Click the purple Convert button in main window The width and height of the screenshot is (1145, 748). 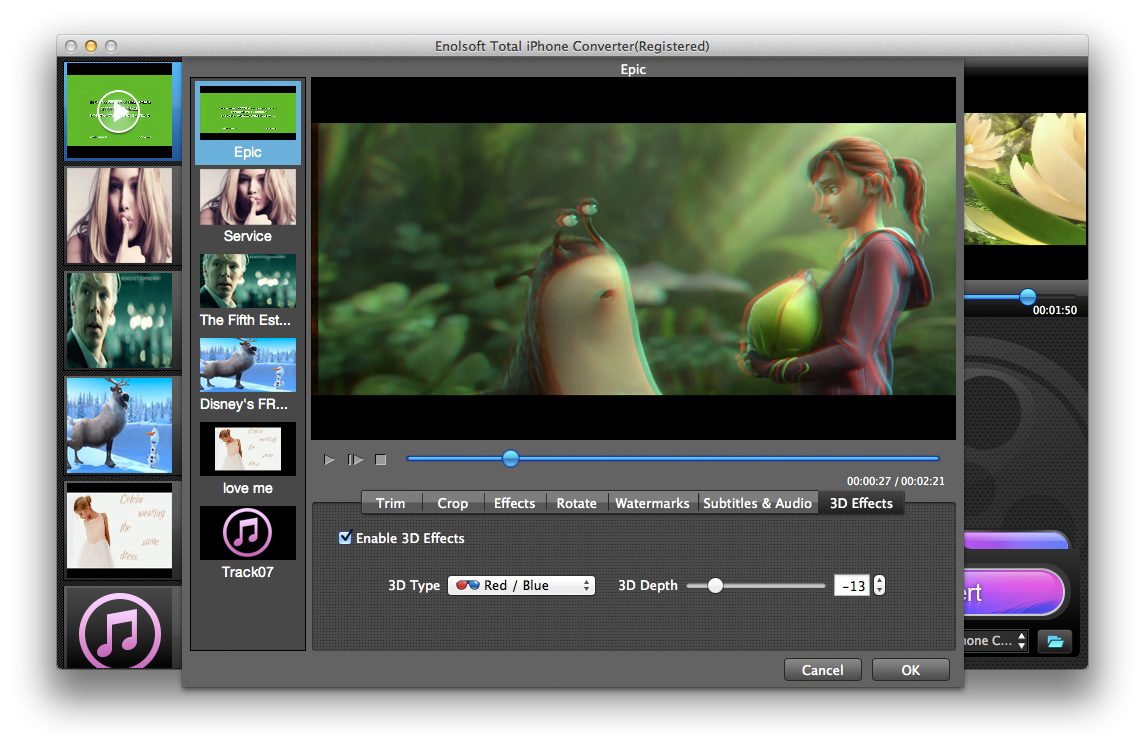(x=1013, y=592)
